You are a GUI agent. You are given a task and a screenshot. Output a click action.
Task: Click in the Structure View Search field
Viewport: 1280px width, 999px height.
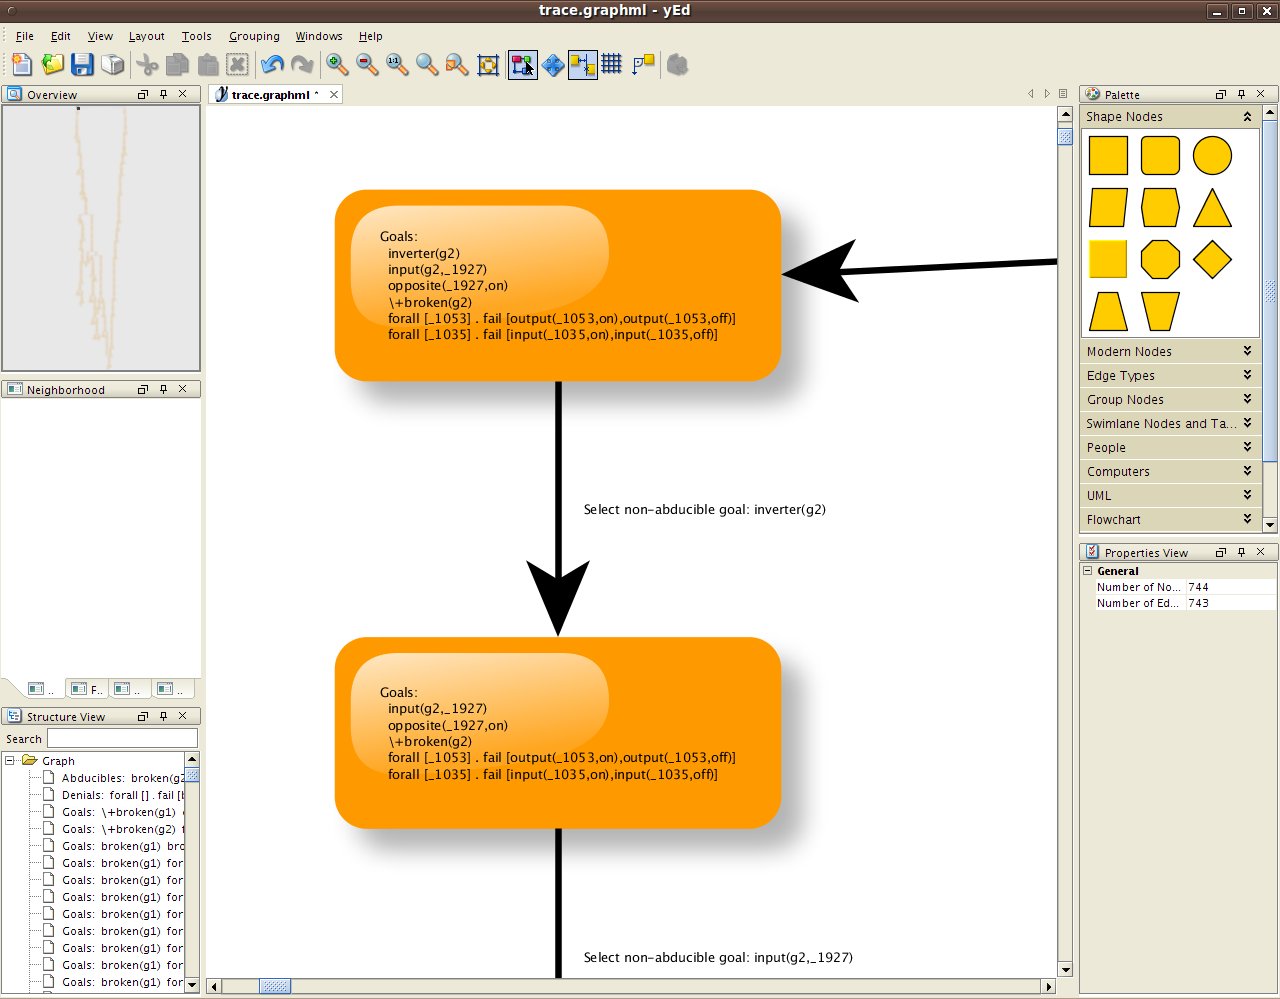tap(122, 739)
